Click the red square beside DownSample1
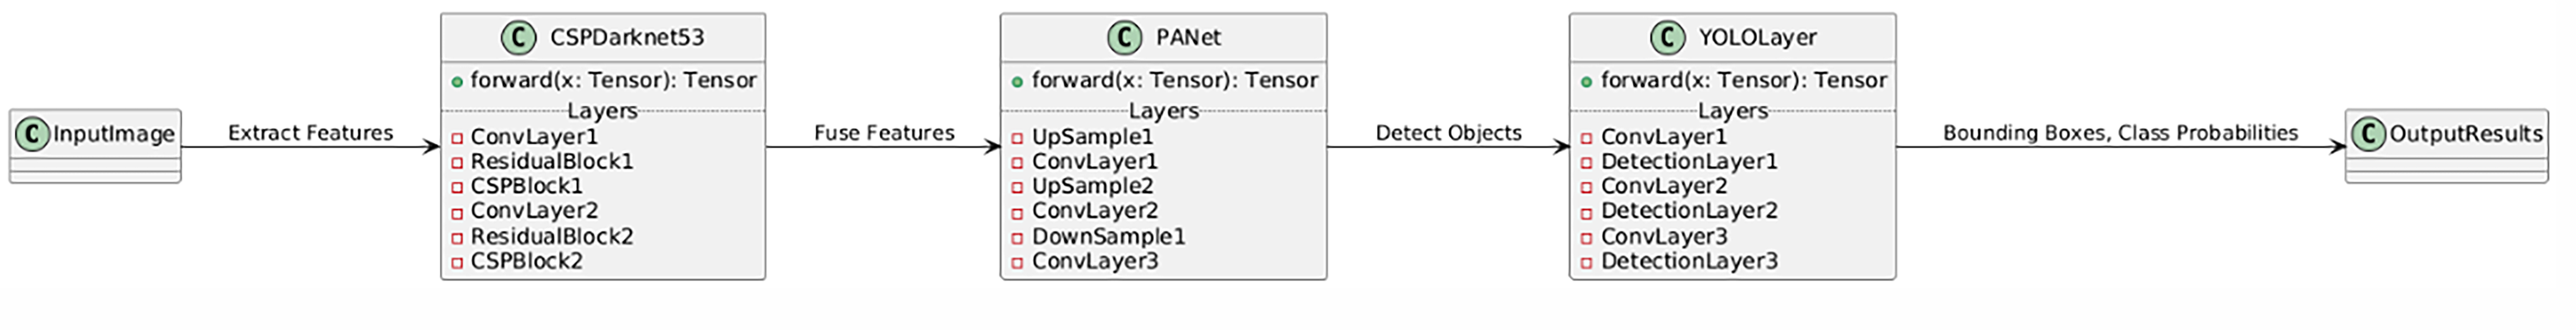2576x330 pixels. point(1018,239)
